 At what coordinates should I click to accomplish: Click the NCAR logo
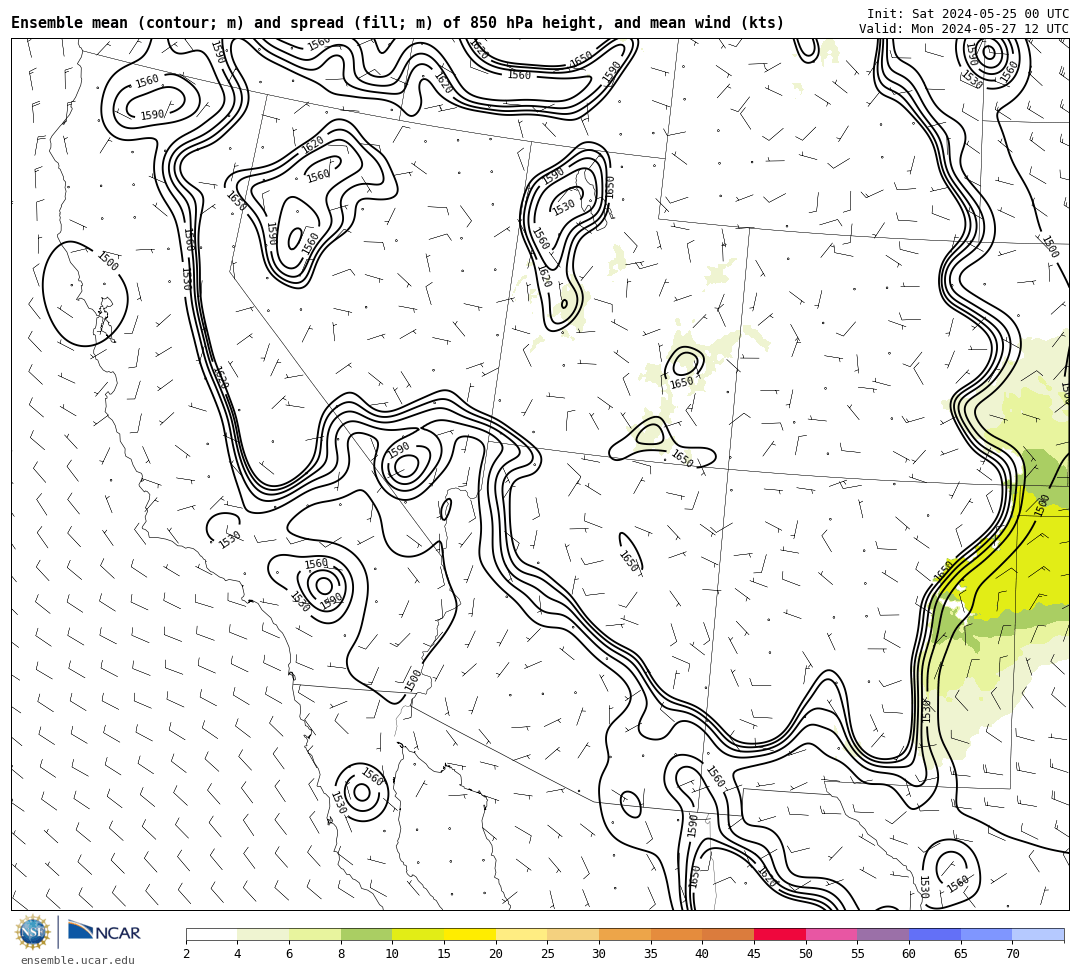[x=104, y=932]
